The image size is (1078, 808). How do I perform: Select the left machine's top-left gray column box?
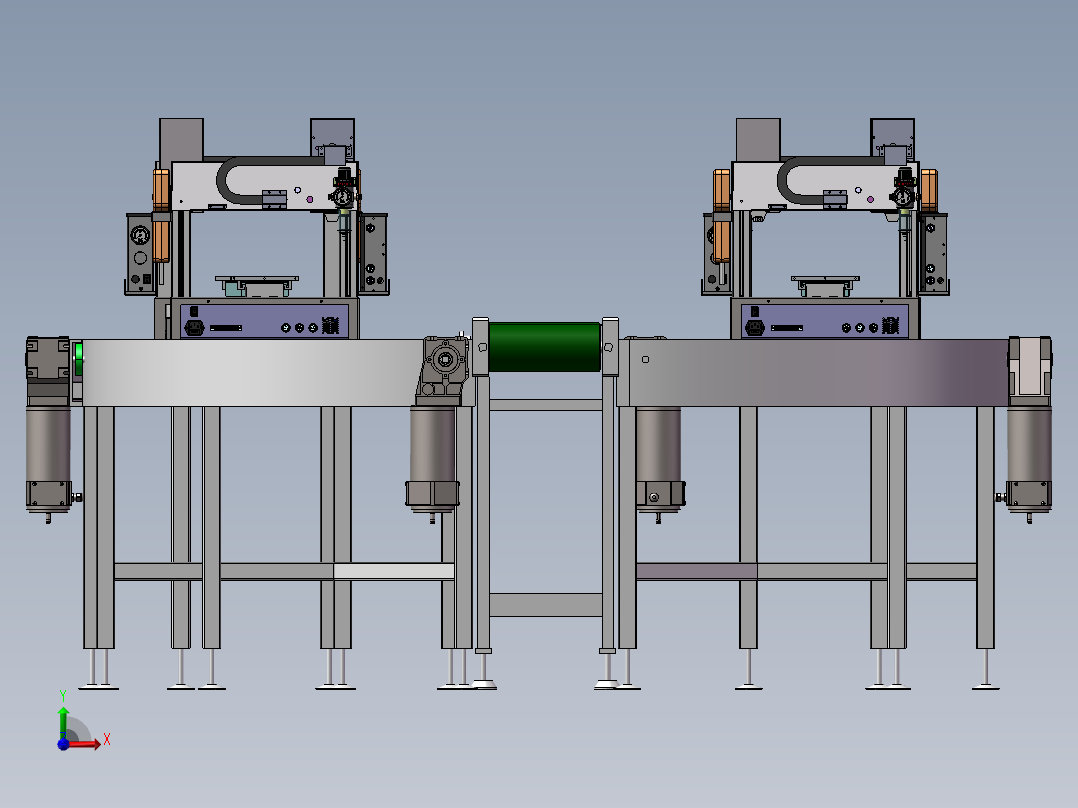pyautogui.click(x=182, y=140)
